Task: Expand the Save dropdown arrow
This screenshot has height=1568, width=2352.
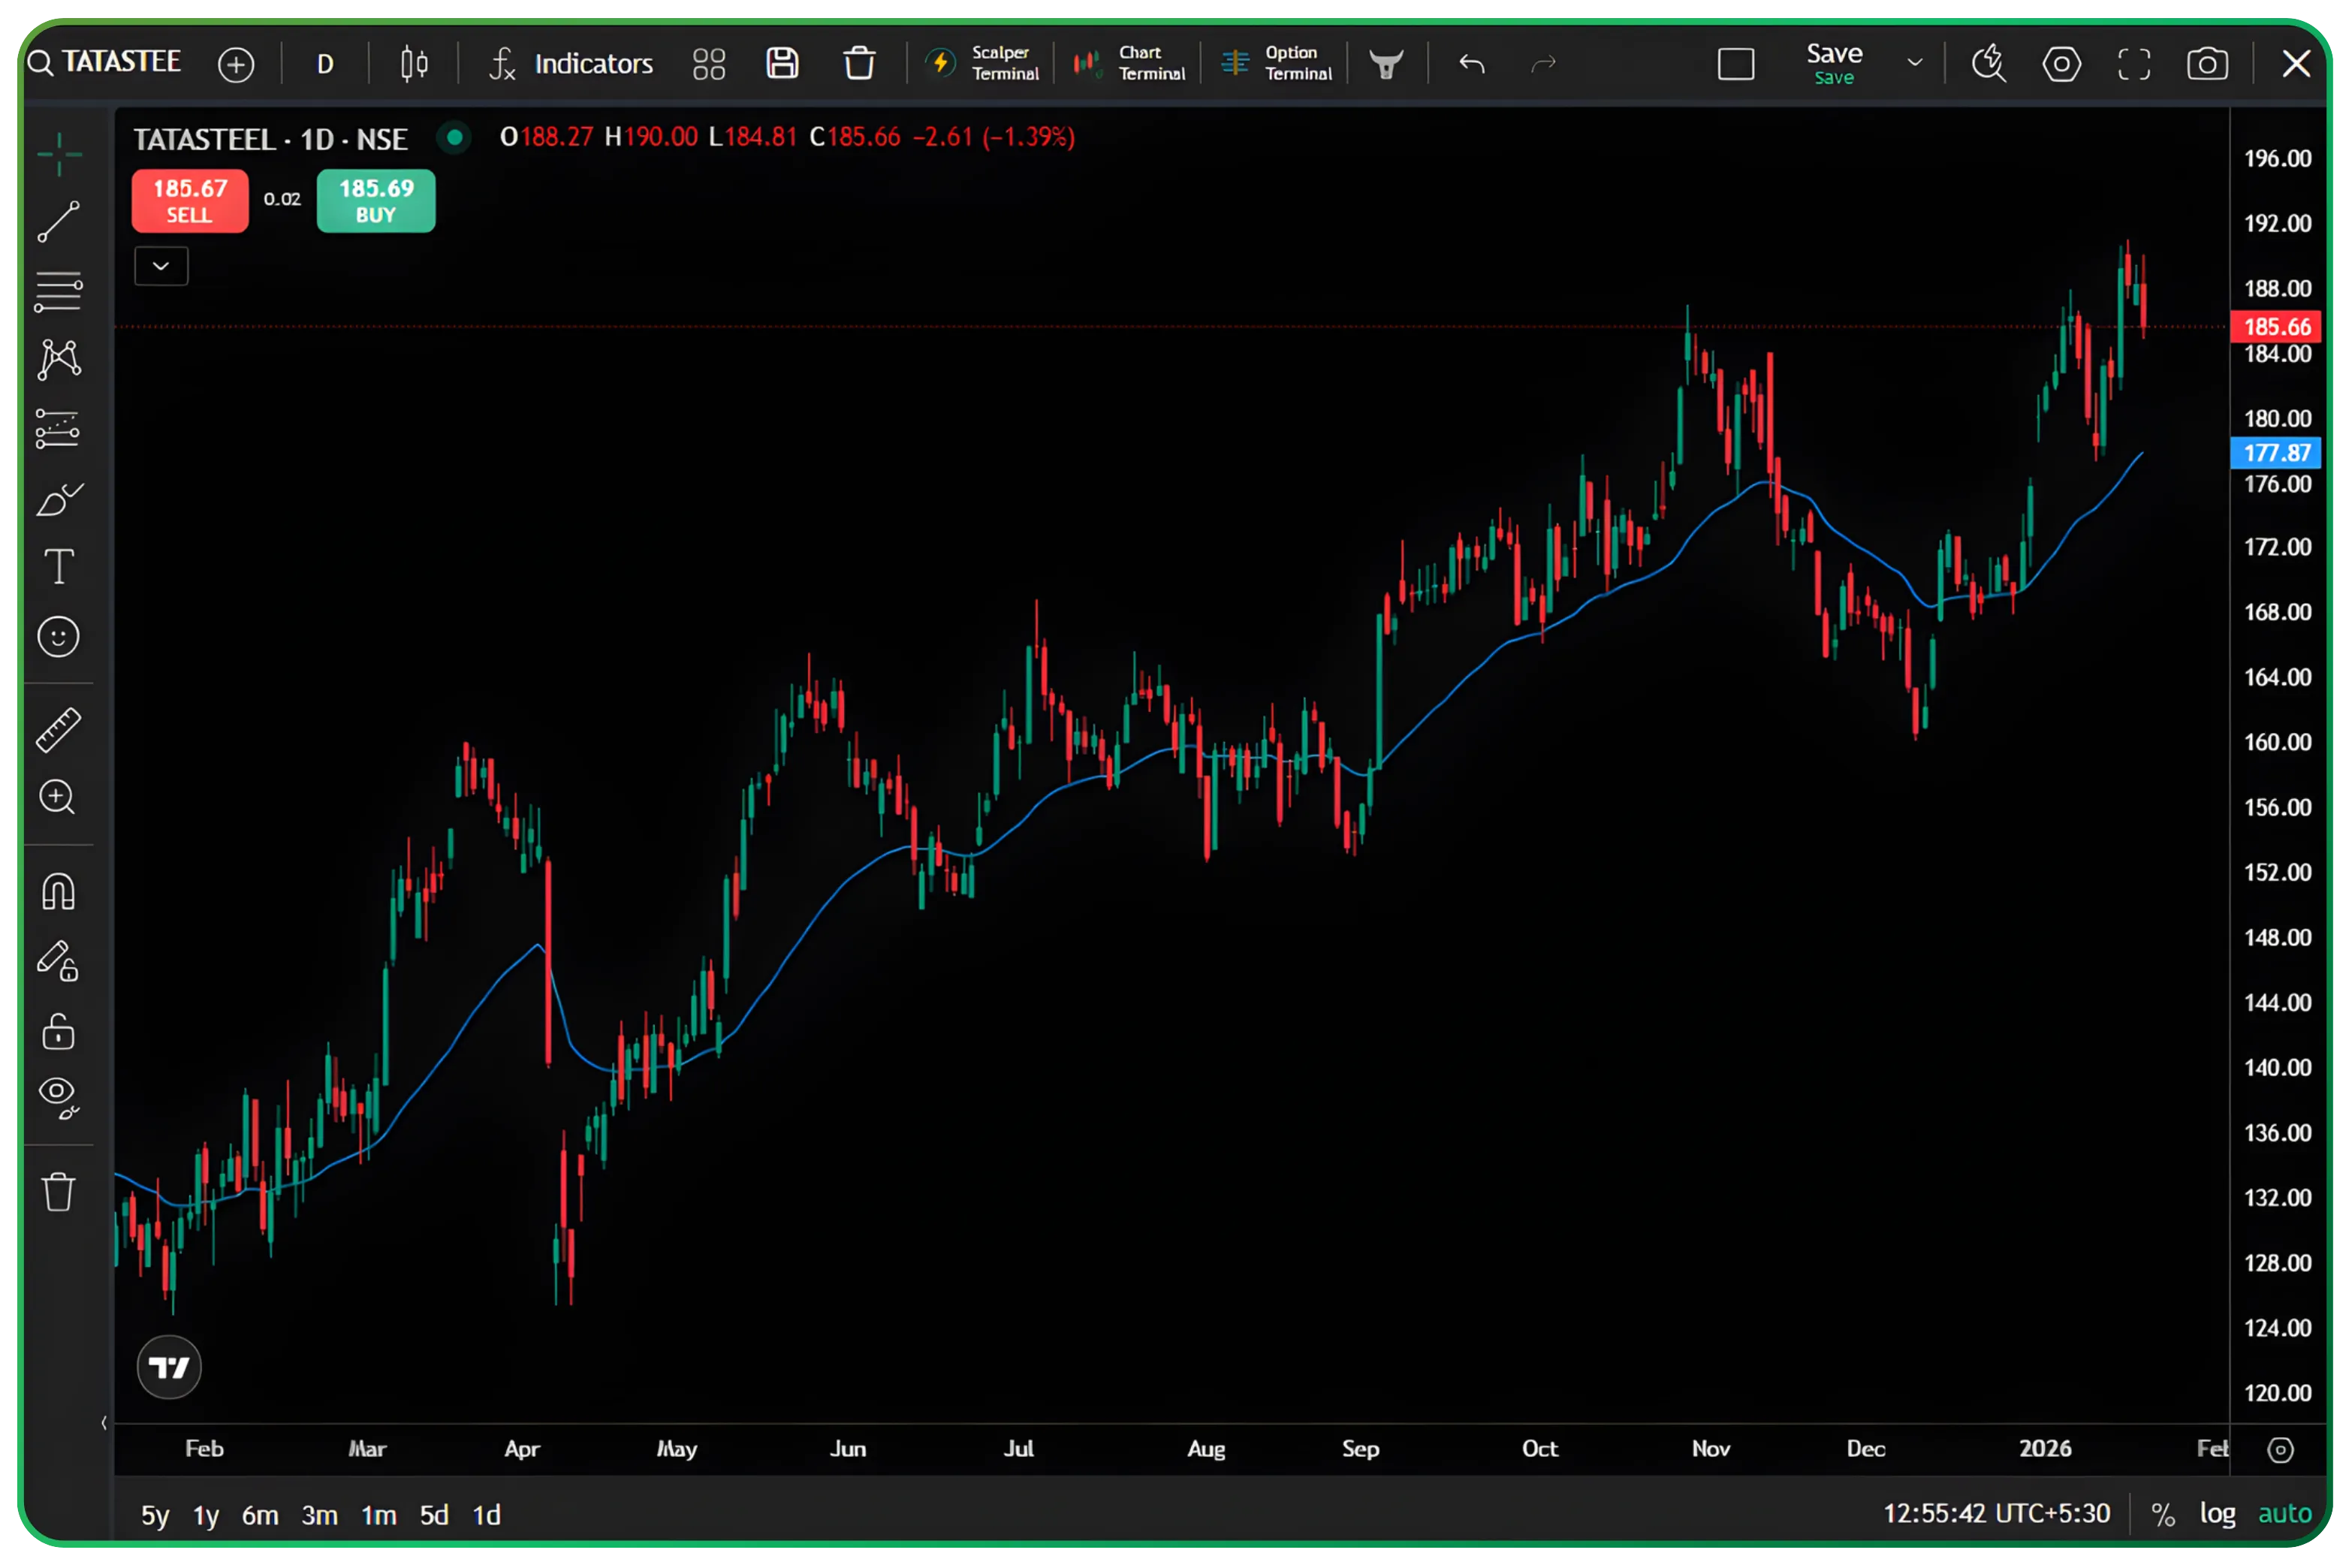Action: [1914, 63]
